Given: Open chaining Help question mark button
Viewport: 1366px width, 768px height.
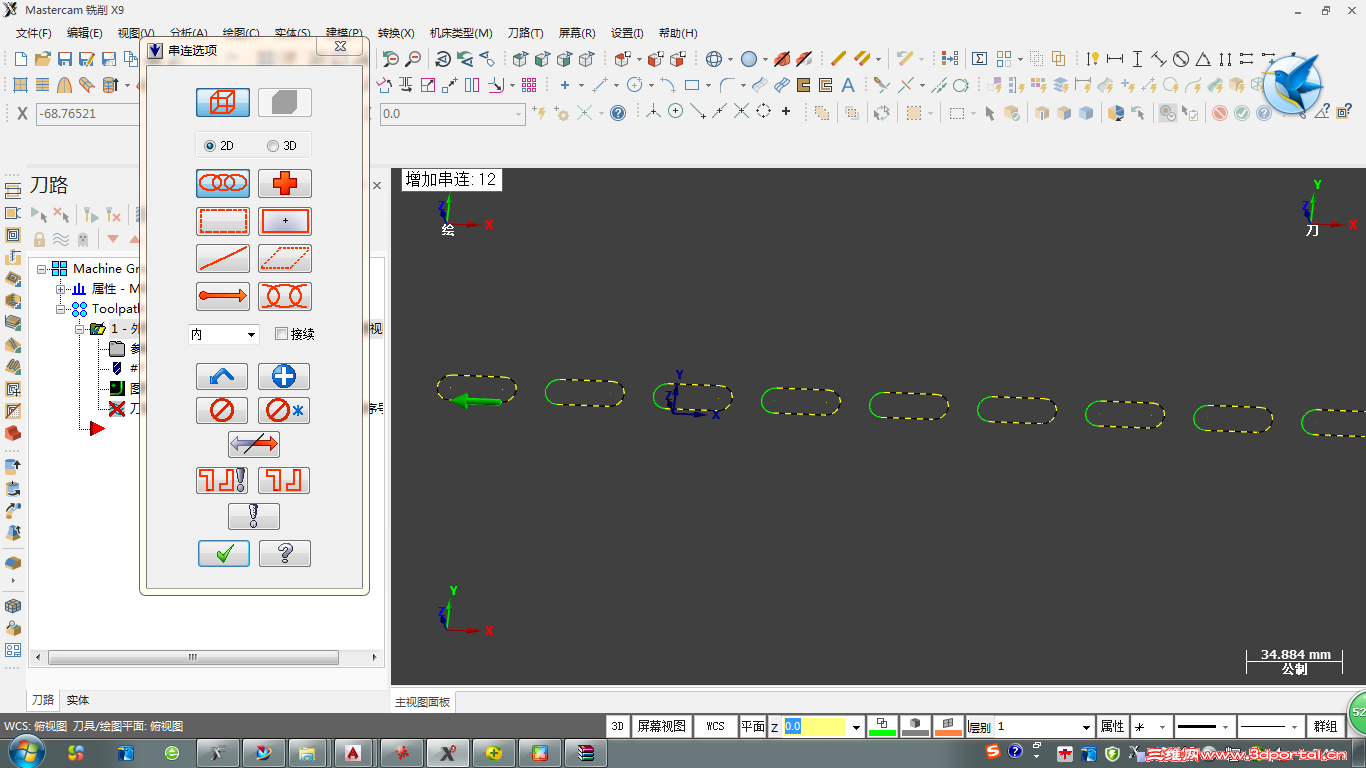Looking at the screenshot, I should (x=285, y=553).
